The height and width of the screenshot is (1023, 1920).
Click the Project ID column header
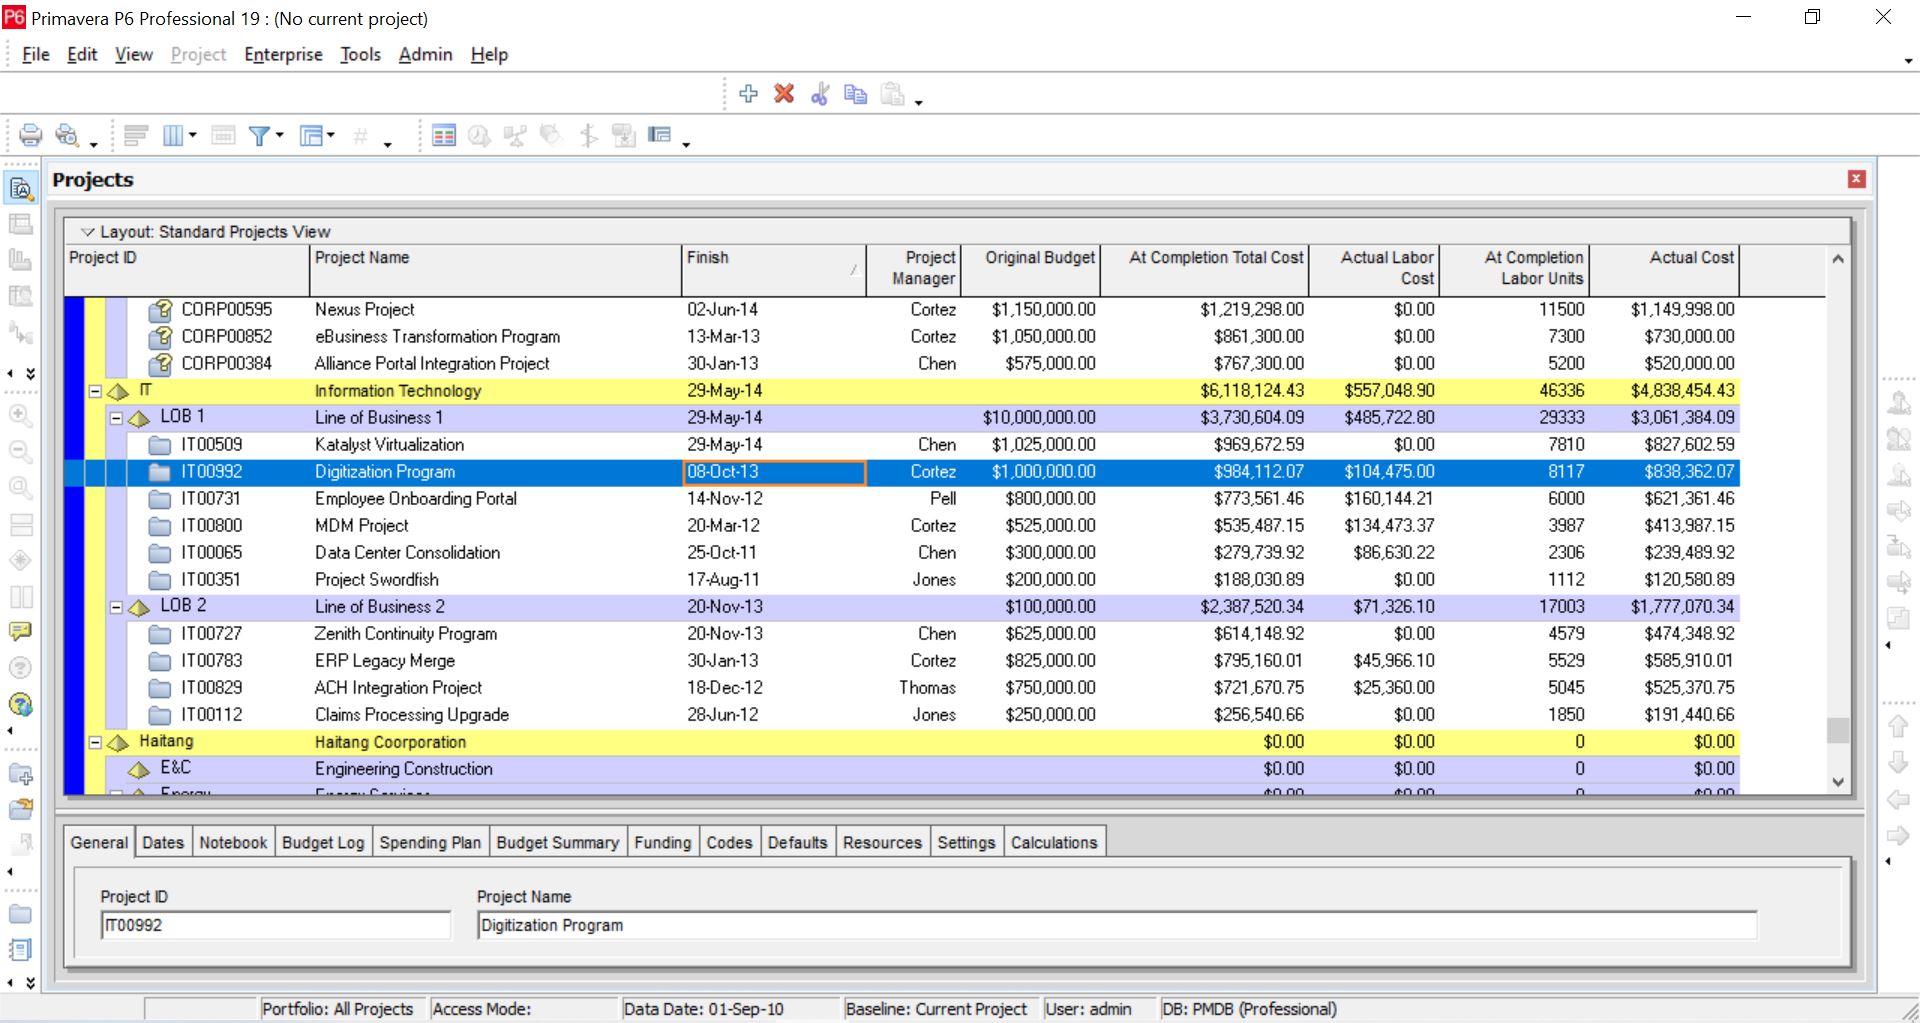tap(187, 270)
